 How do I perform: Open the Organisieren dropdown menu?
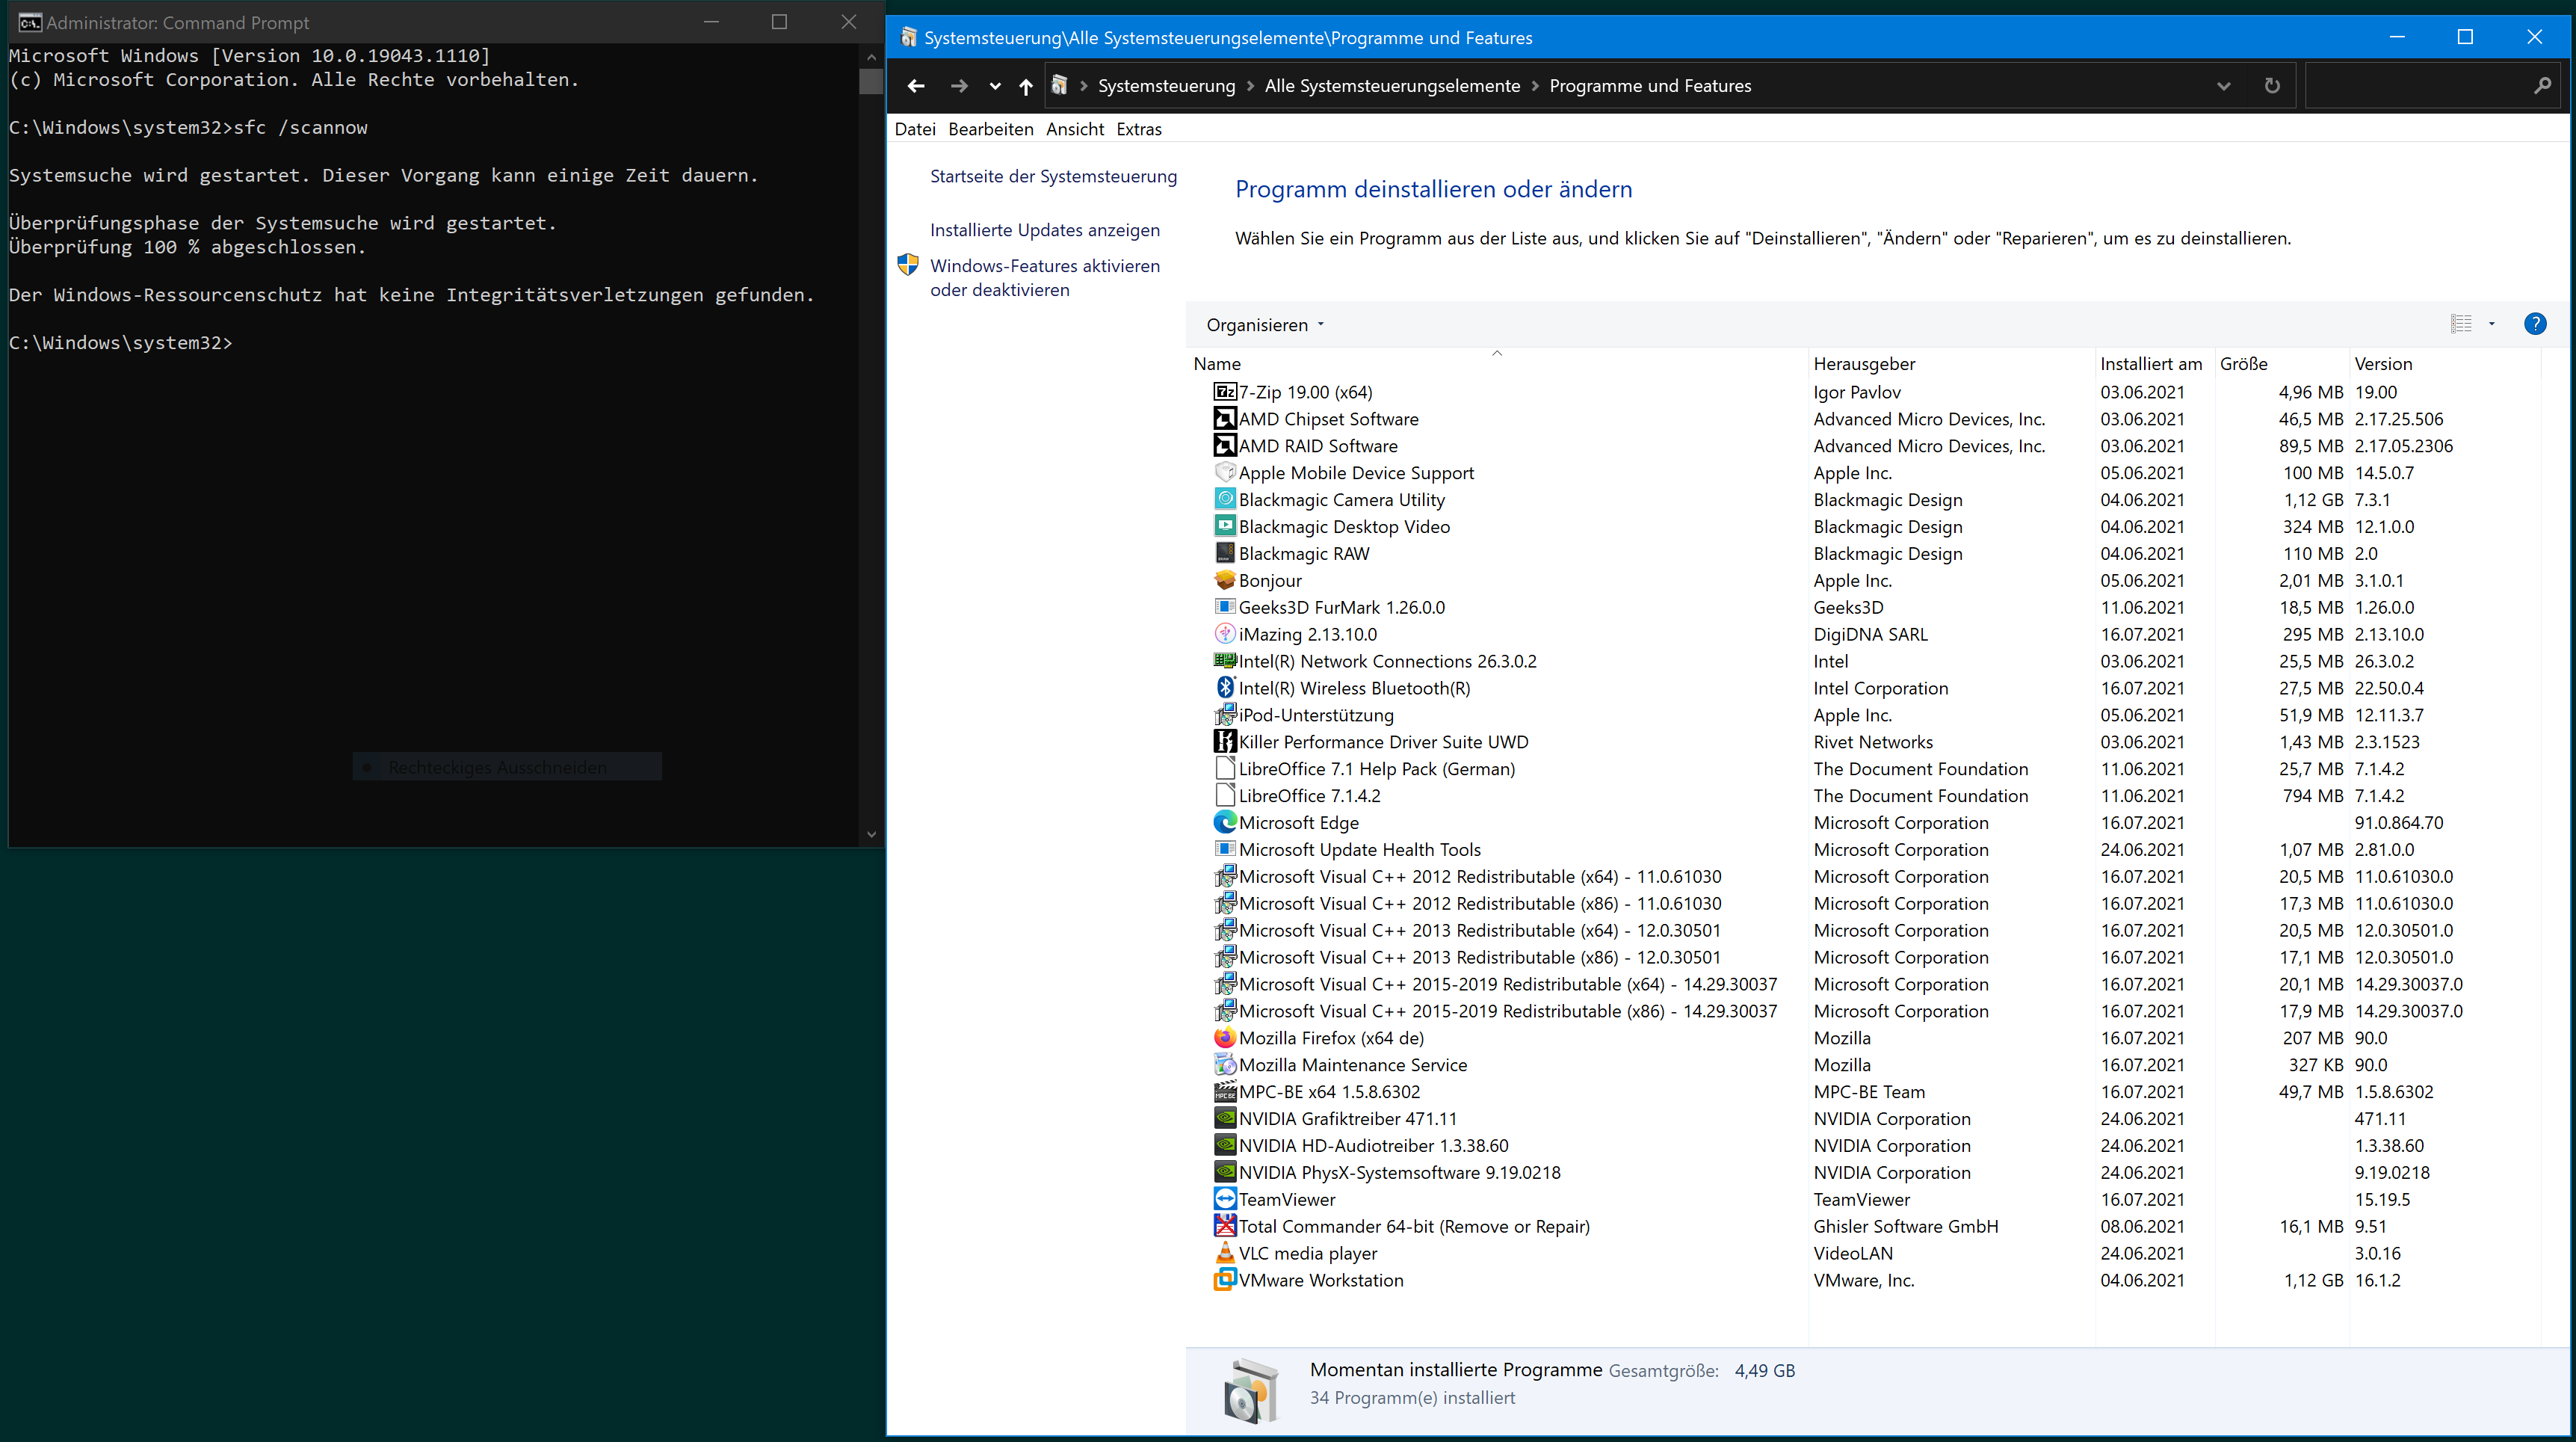coord(1264,325)
